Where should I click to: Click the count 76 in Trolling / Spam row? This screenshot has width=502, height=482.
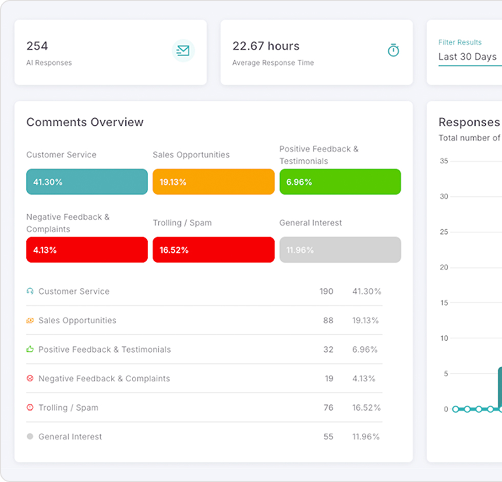[x=329, y=407]
